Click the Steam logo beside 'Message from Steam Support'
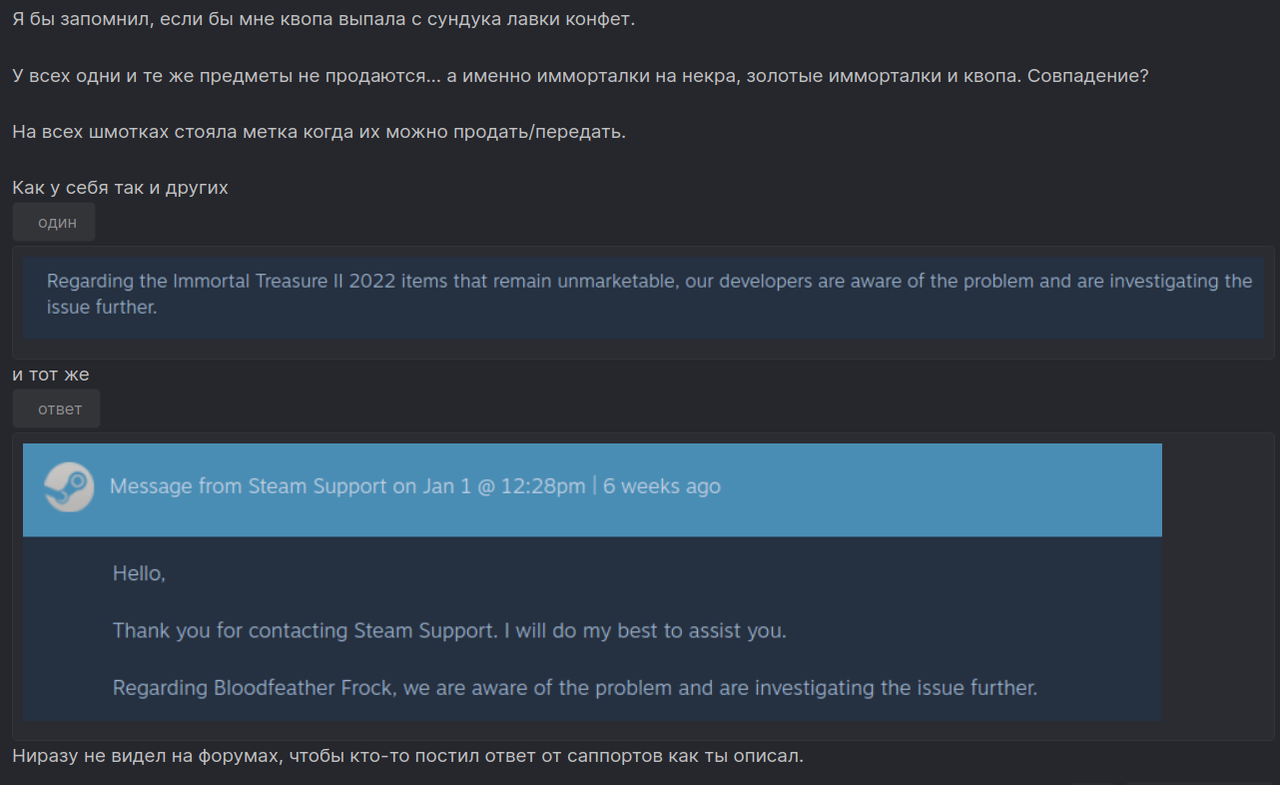The width and height of the screenshot is (1280, 785). (68, 489)
